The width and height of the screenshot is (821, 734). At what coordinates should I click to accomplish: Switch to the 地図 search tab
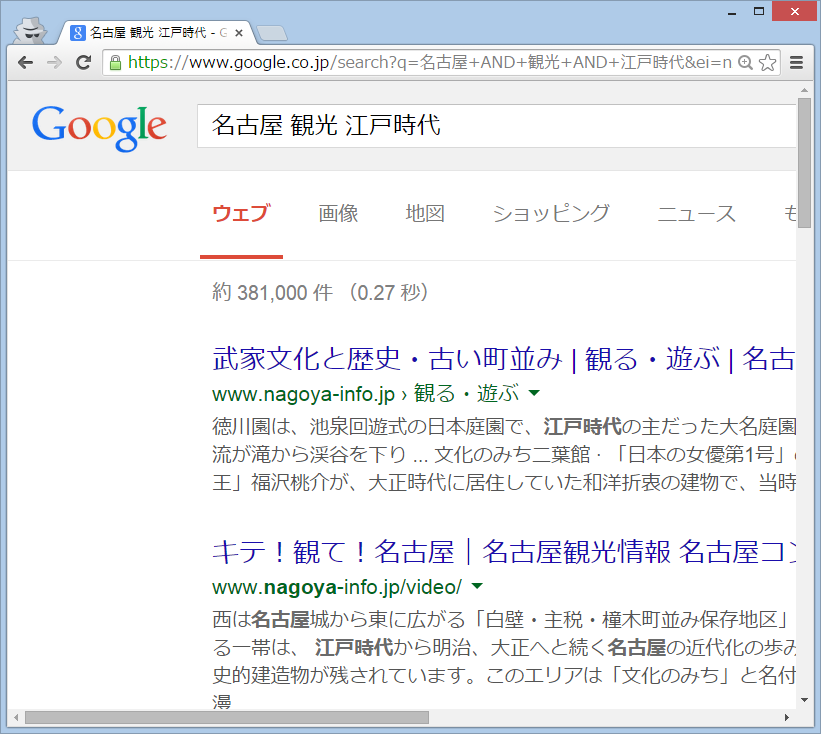(425, 213)
